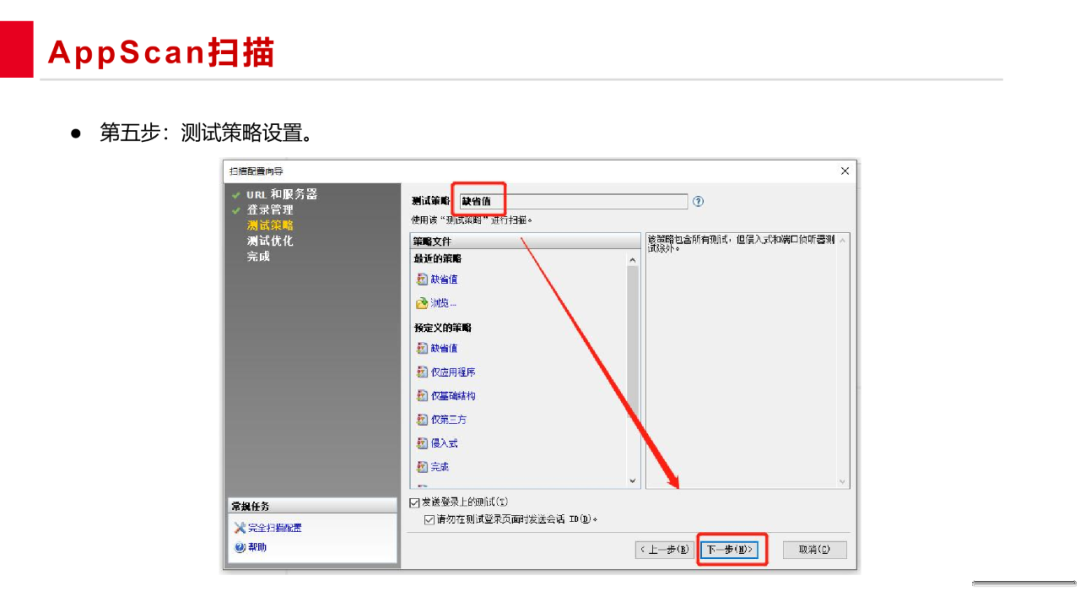Click the 策略文件 column header
Screen dimensions: 1080x608
pos(525,242)
